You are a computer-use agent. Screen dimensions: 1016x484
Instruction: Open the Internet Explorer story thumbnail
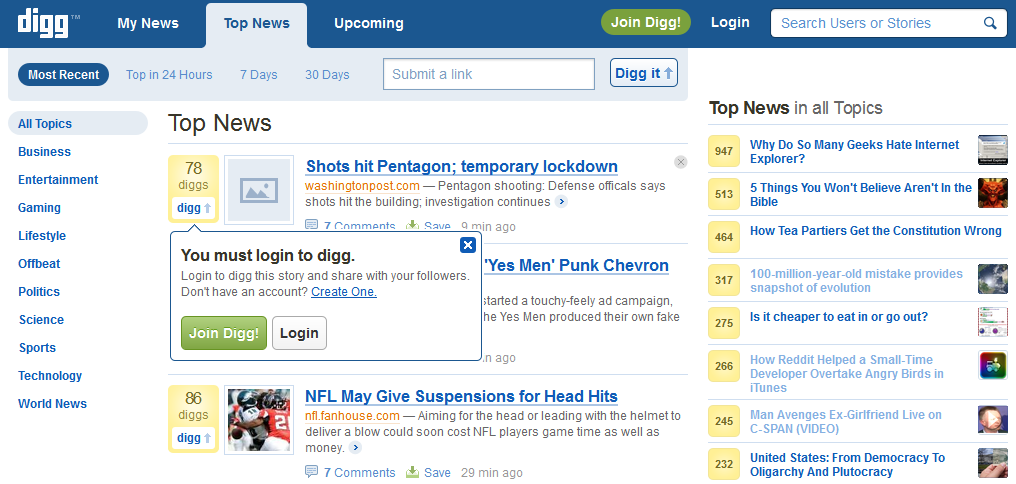point(992,151)
